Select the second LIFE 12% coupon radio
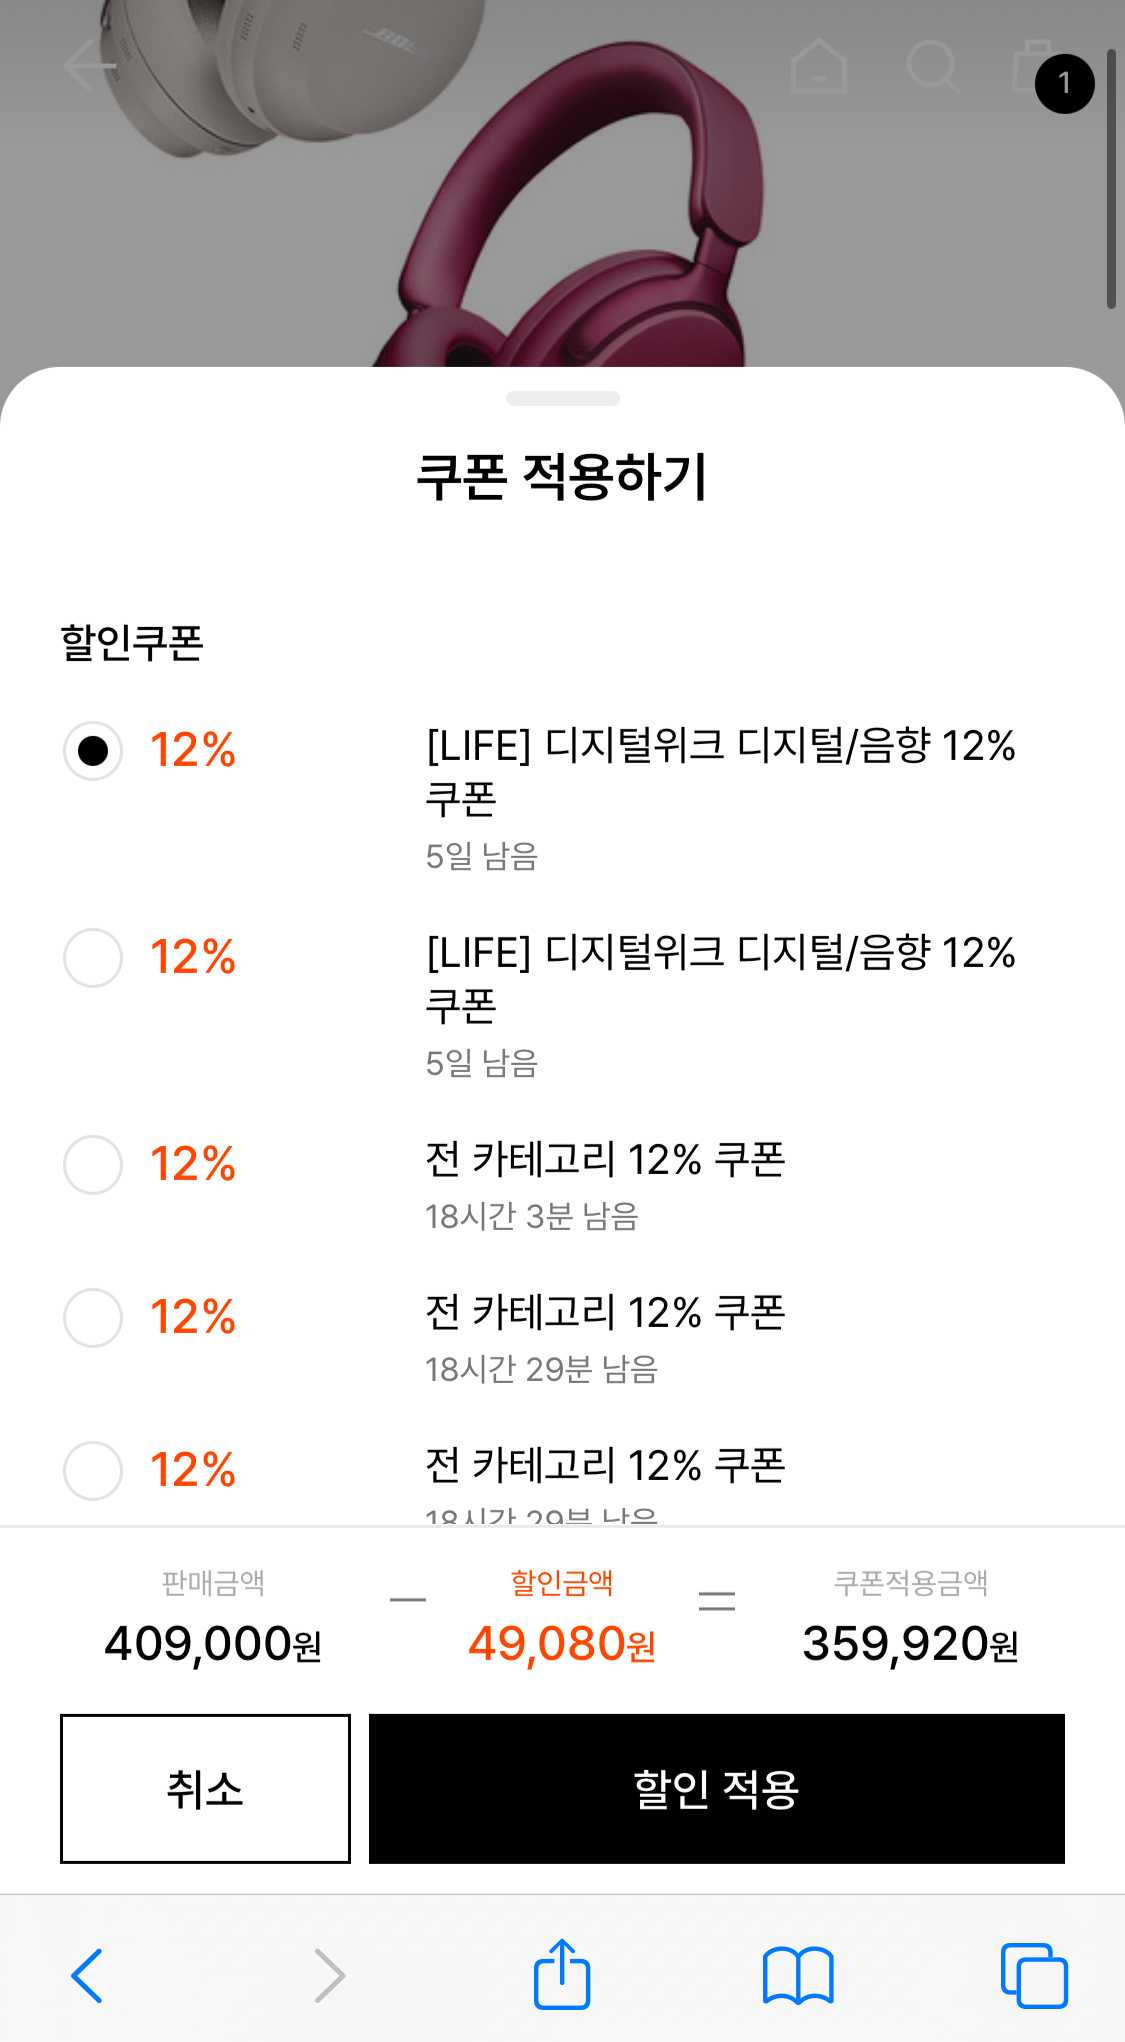Image resolution: width=1125 pixels, height=2042 pixels. (93, 957)
